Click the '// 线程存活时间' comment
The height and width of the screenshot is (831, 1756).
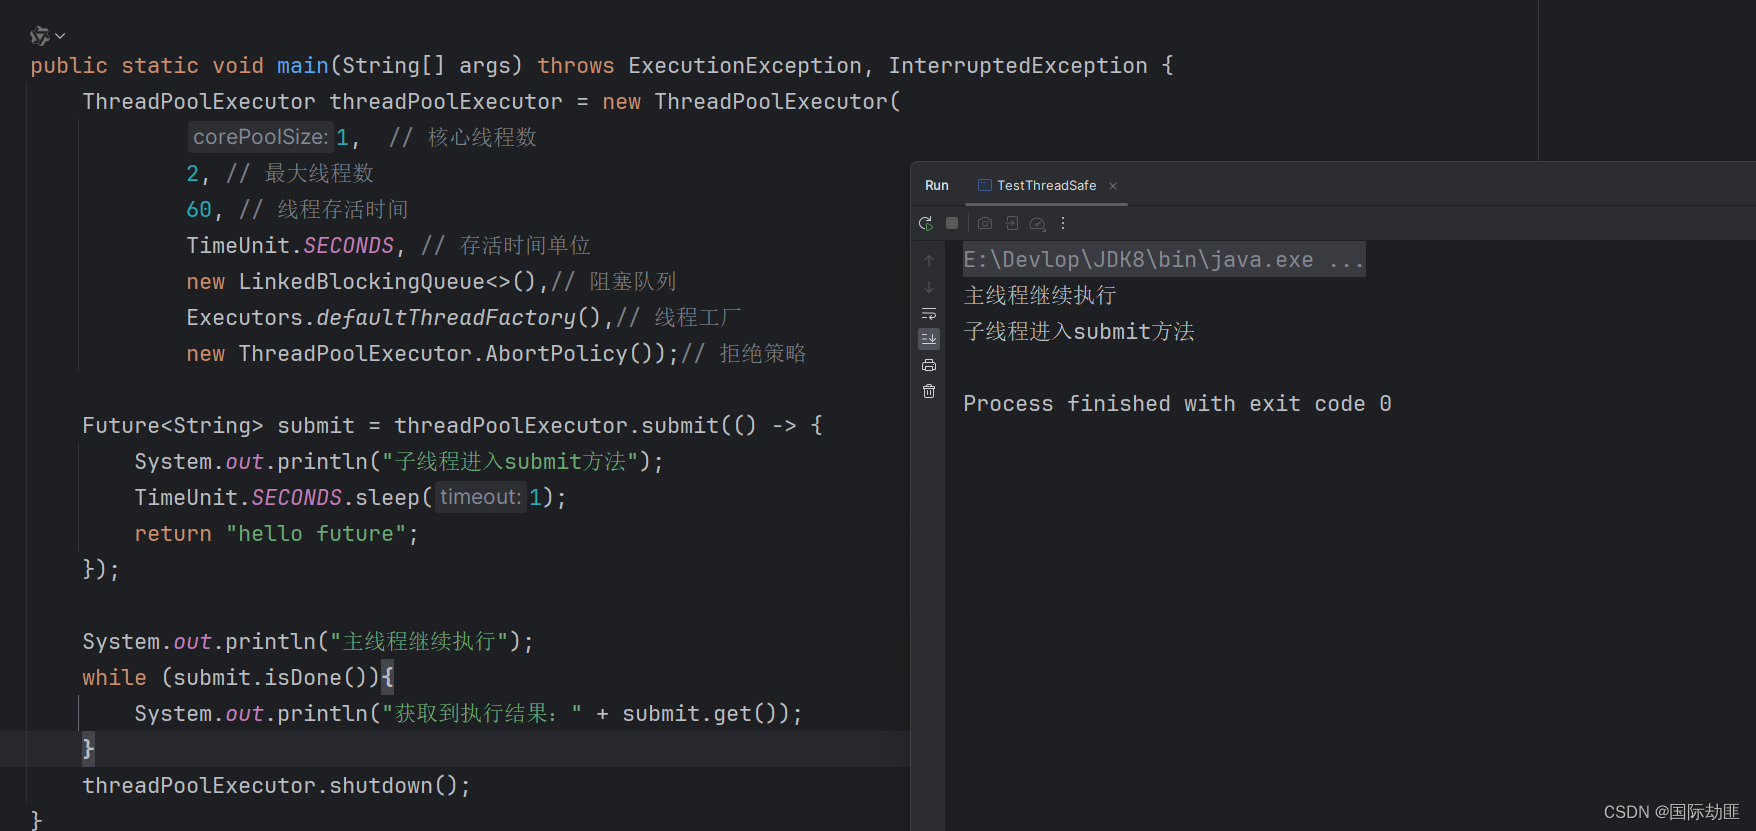click(324, 210)
